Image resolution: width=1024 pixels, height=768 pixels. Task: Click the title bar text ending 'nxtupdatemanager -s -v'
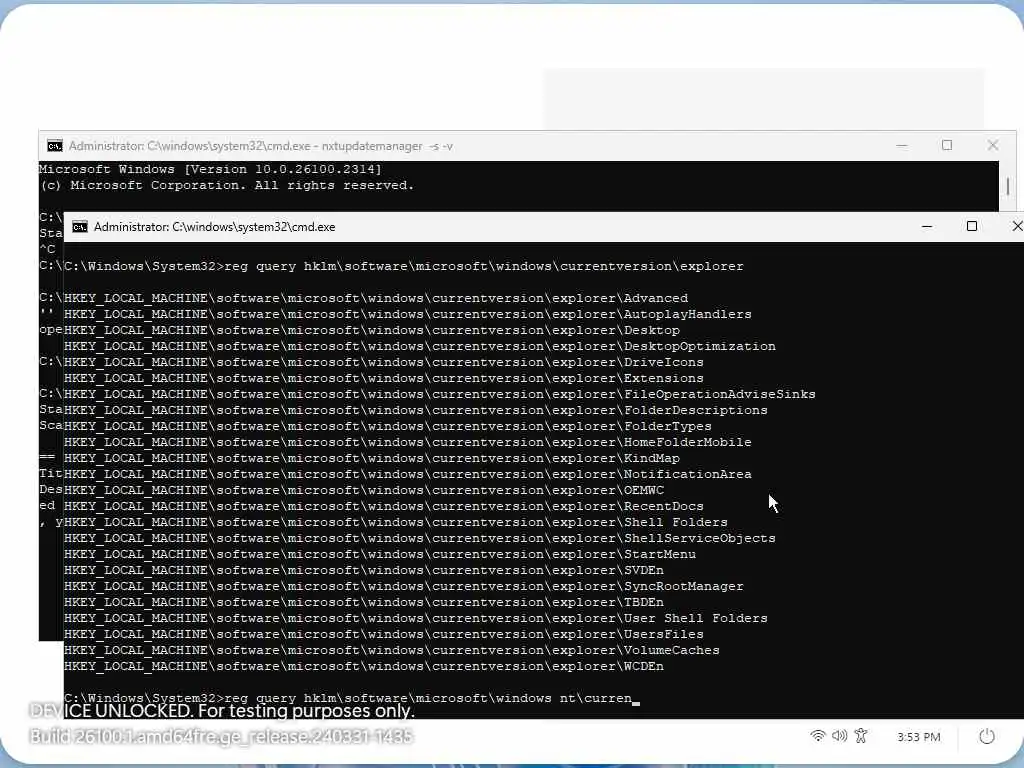pyautogui.click(x=261, y=146)
